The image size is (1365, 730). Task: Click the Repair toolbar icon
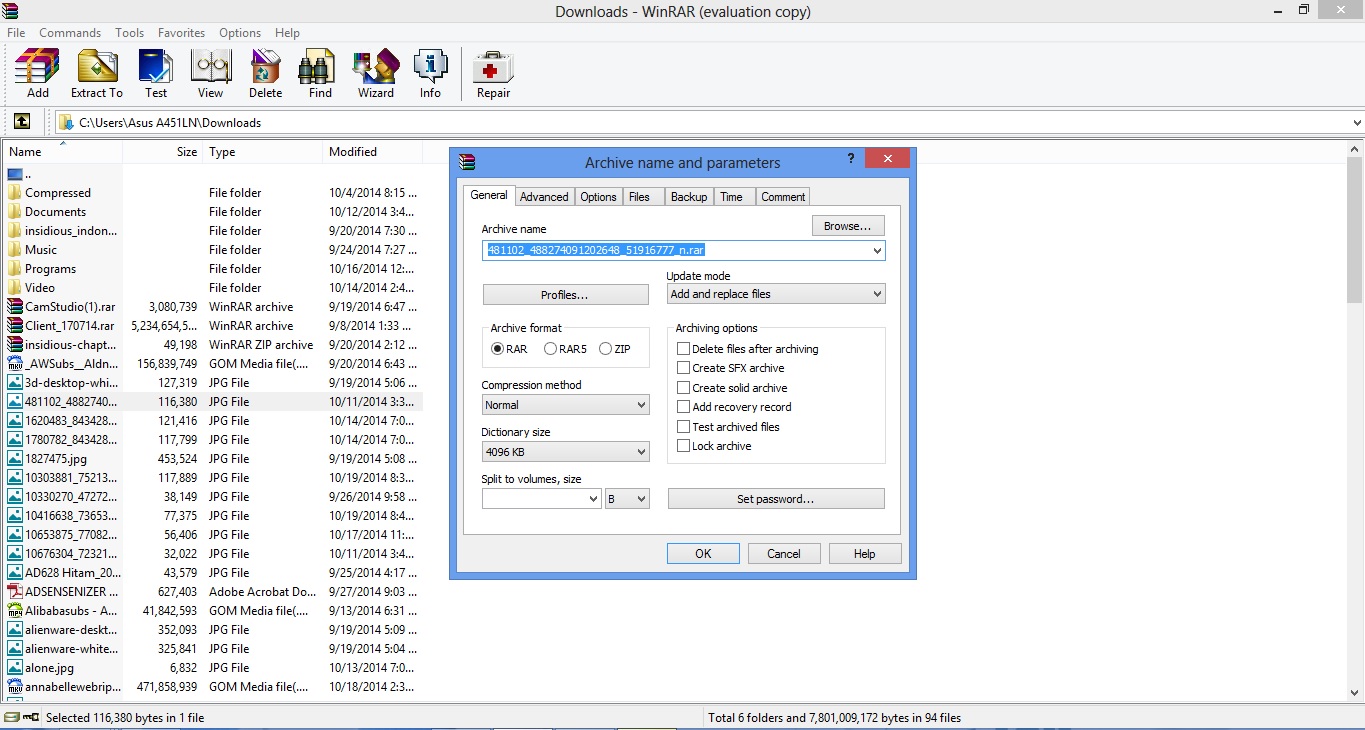point(493,67)
